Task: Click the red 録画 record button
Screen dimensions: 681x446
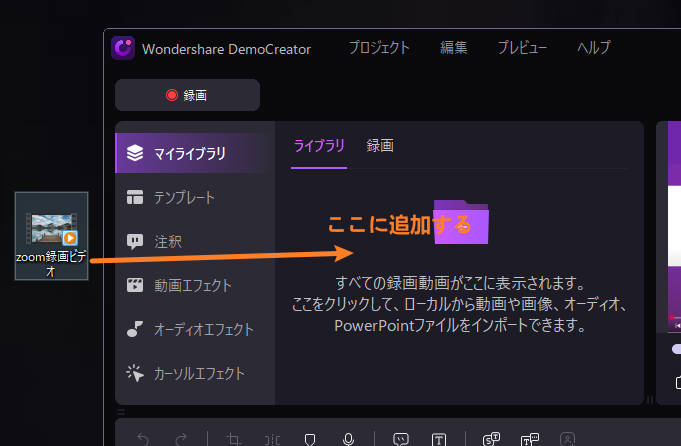Action: point(187,95)
